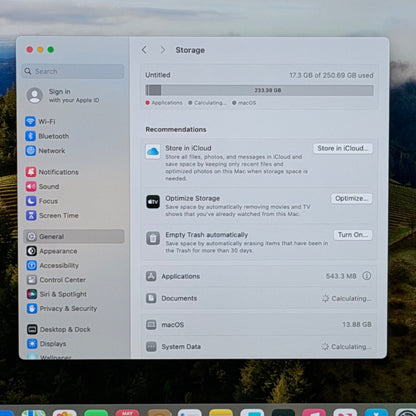Click the Search field in sidebar
Screen dimensions: 416x416
[73, 71]
